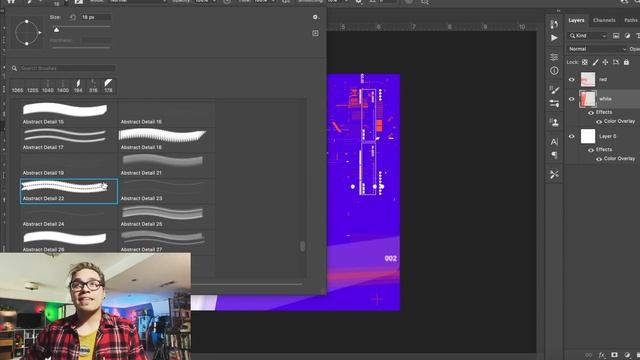Select Abstract Detail 25 brush

click(167, 216)
